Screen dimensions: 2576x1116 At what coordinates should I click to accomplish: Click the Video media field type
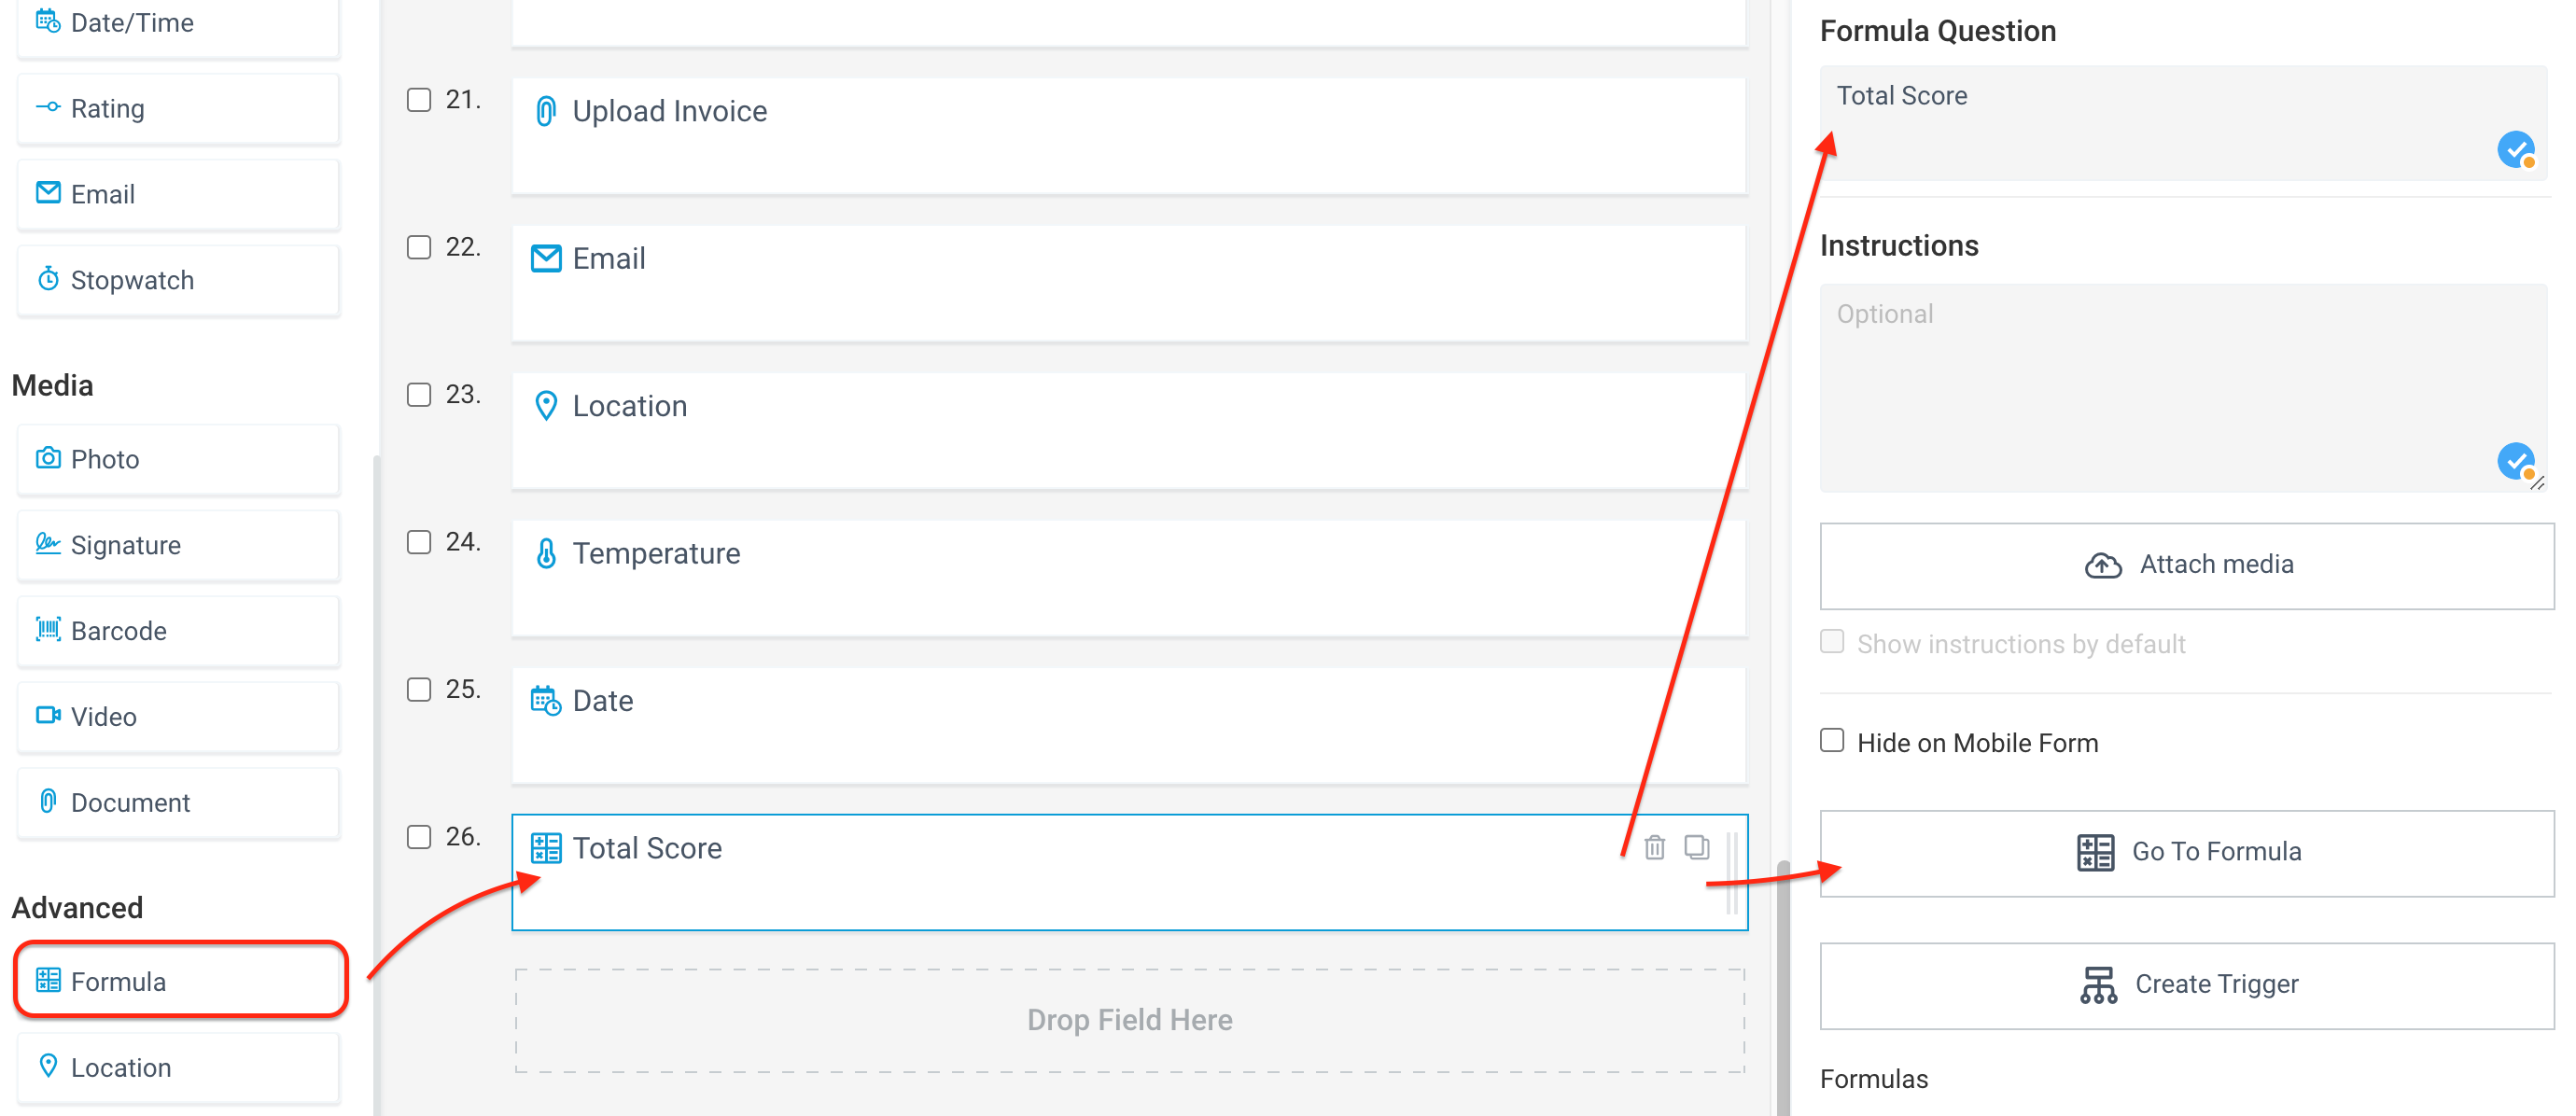[179, 716]
